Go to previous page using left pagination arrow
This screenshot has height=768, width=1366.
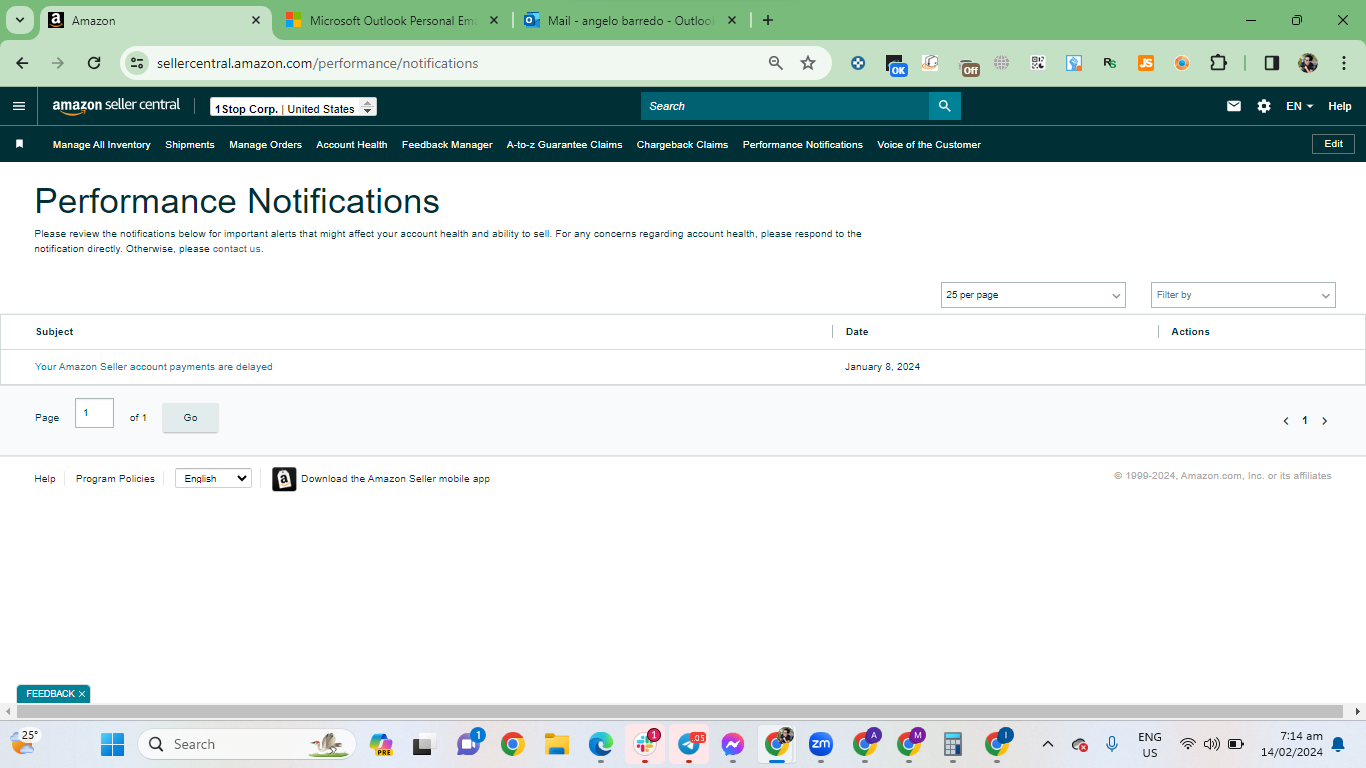[1286, 421]
